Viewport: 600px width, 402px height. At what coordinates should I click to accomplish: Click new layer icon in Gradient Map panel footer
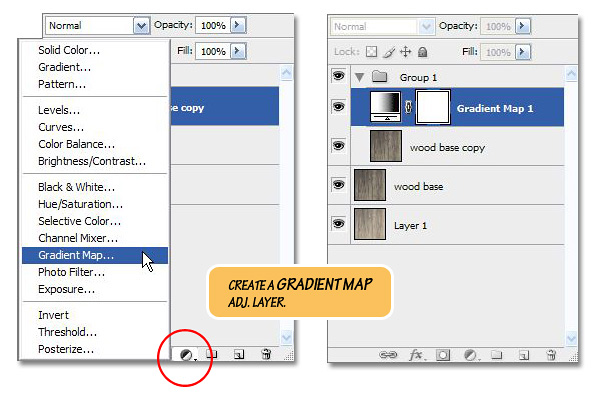[x=524, y=356]
